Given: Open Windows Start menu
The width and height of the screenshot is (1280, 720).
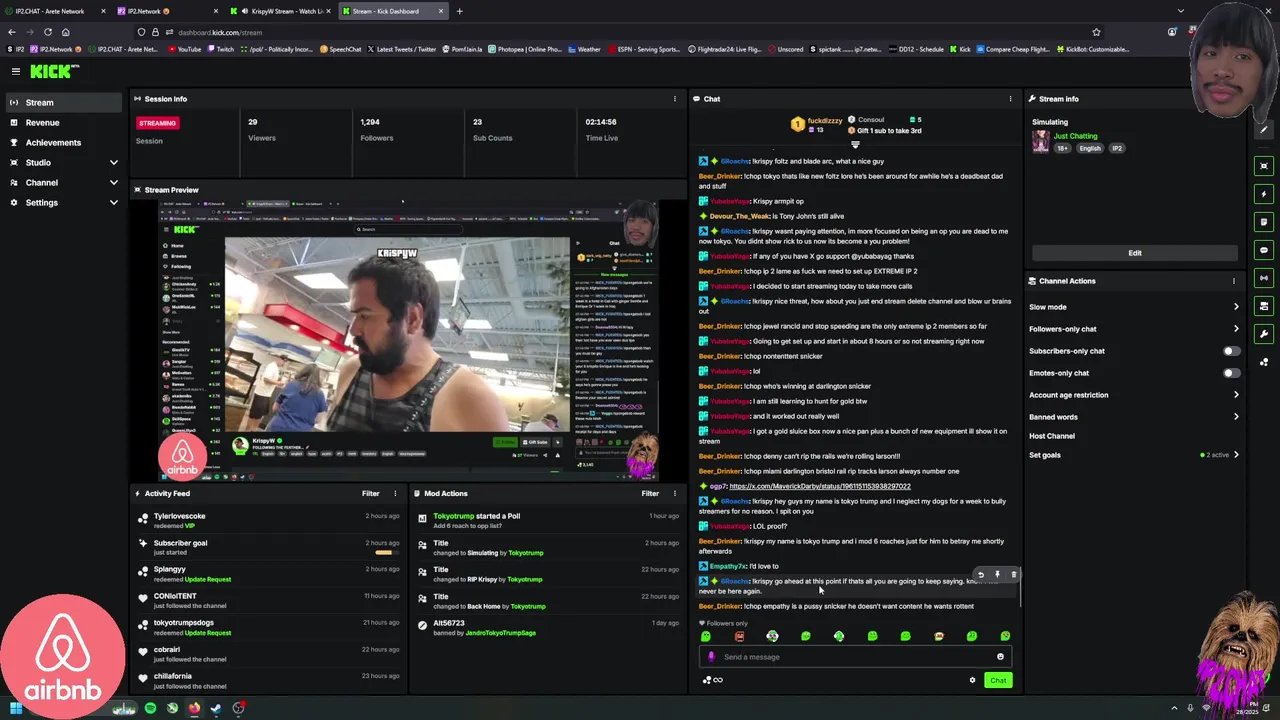Looking at the screenshot, I should click(x=17, y=708).
